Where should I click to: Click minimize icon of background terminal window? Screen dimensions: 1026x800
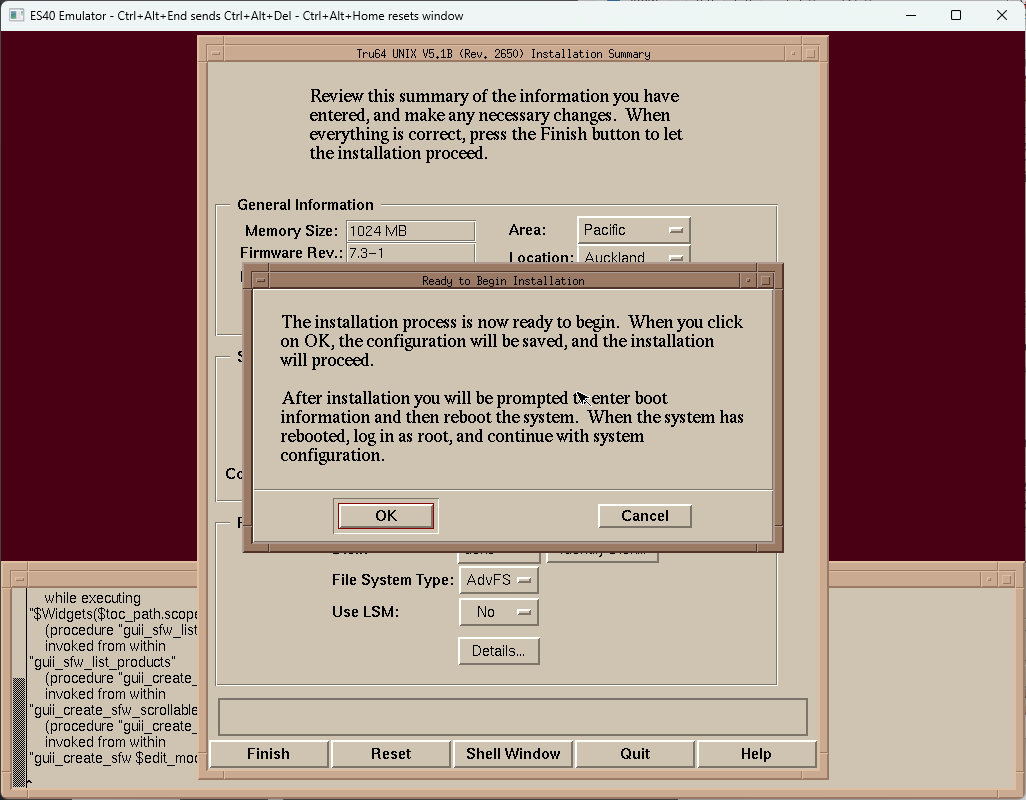tap(989, 580)
